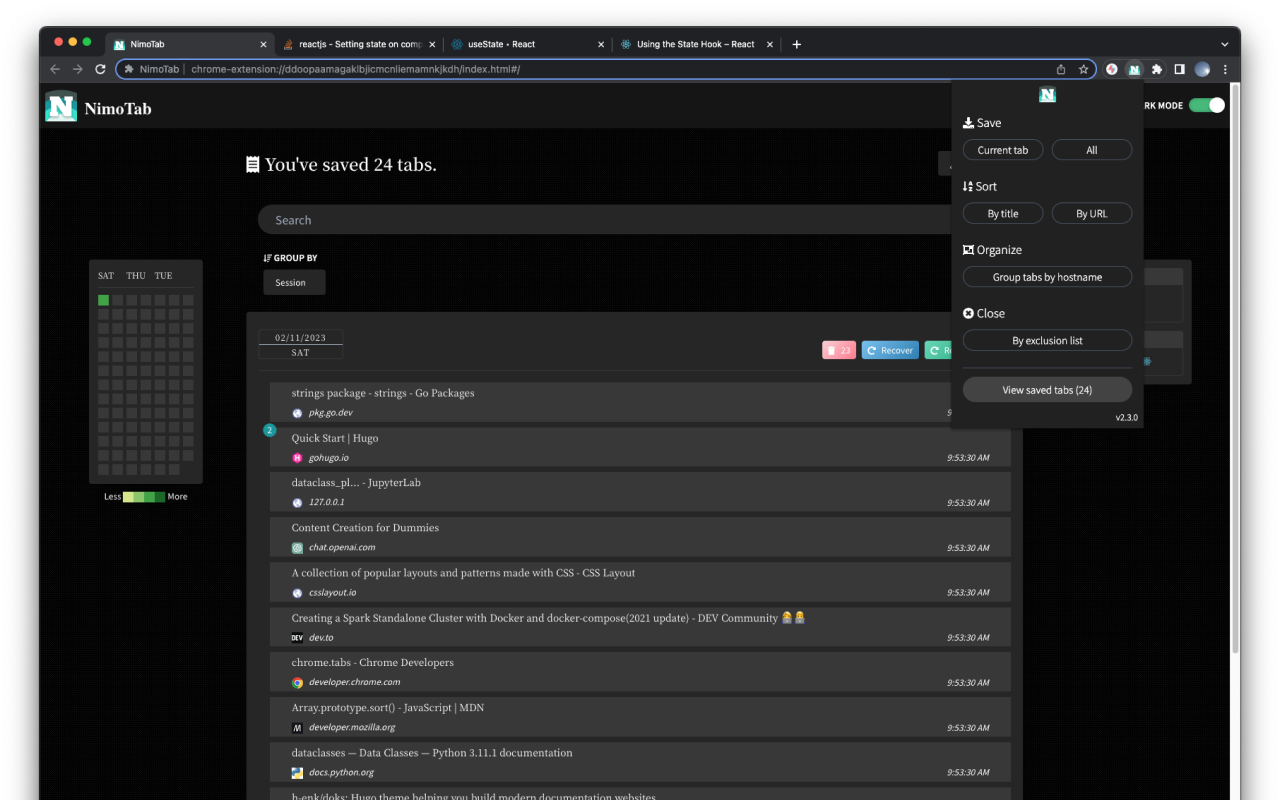Click the MDN favicon beside developer.mozilla.org
This screenshot has height=800, width=1280.
tap(297, 728)
